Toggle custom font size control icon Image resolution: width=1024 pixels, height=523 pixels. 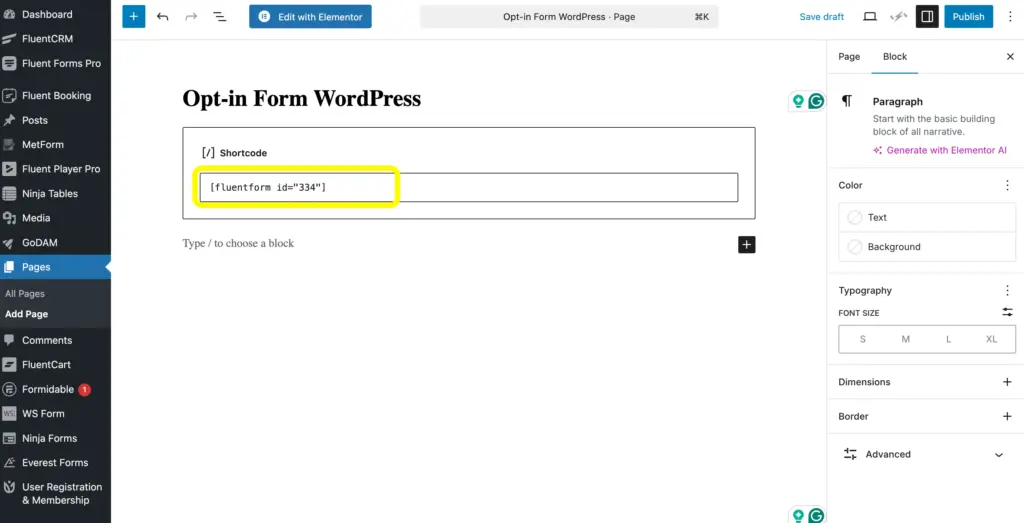pyautogui.click(x=1008, y=313)
